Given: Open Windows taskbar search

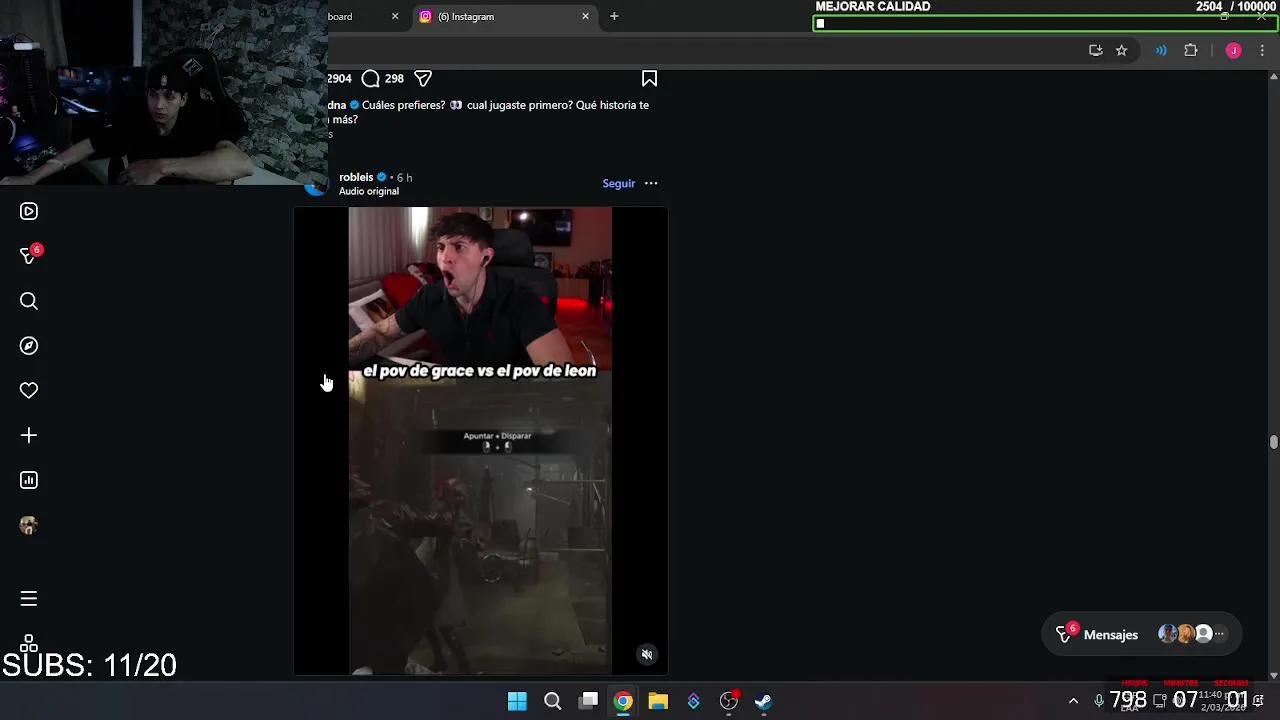Looking at the screenshot, I should (x=552, y=701).
